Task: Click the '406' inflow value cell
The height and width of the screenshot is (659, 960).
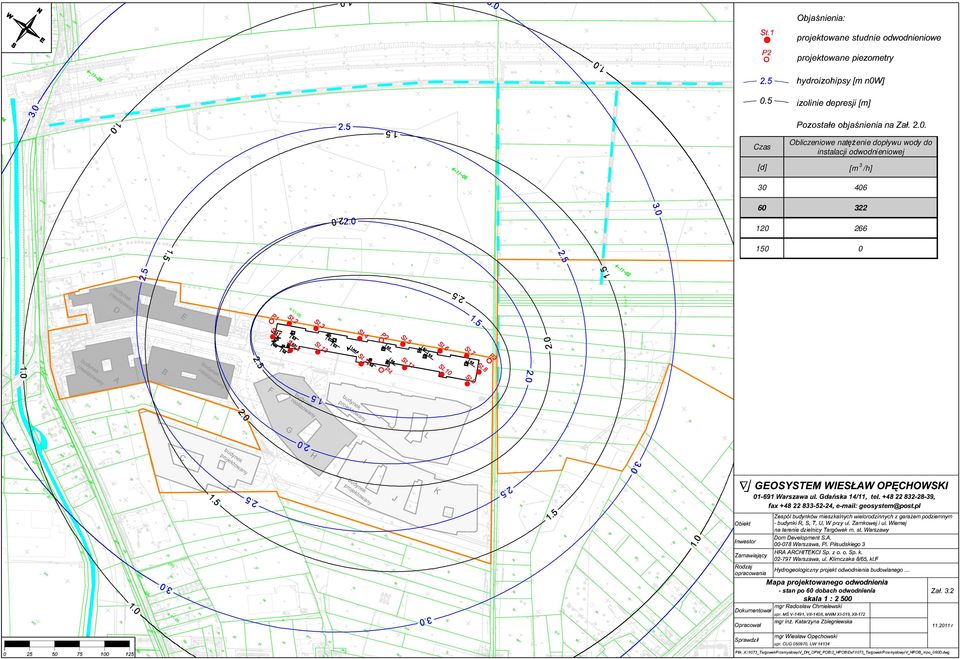Action: 860,187
